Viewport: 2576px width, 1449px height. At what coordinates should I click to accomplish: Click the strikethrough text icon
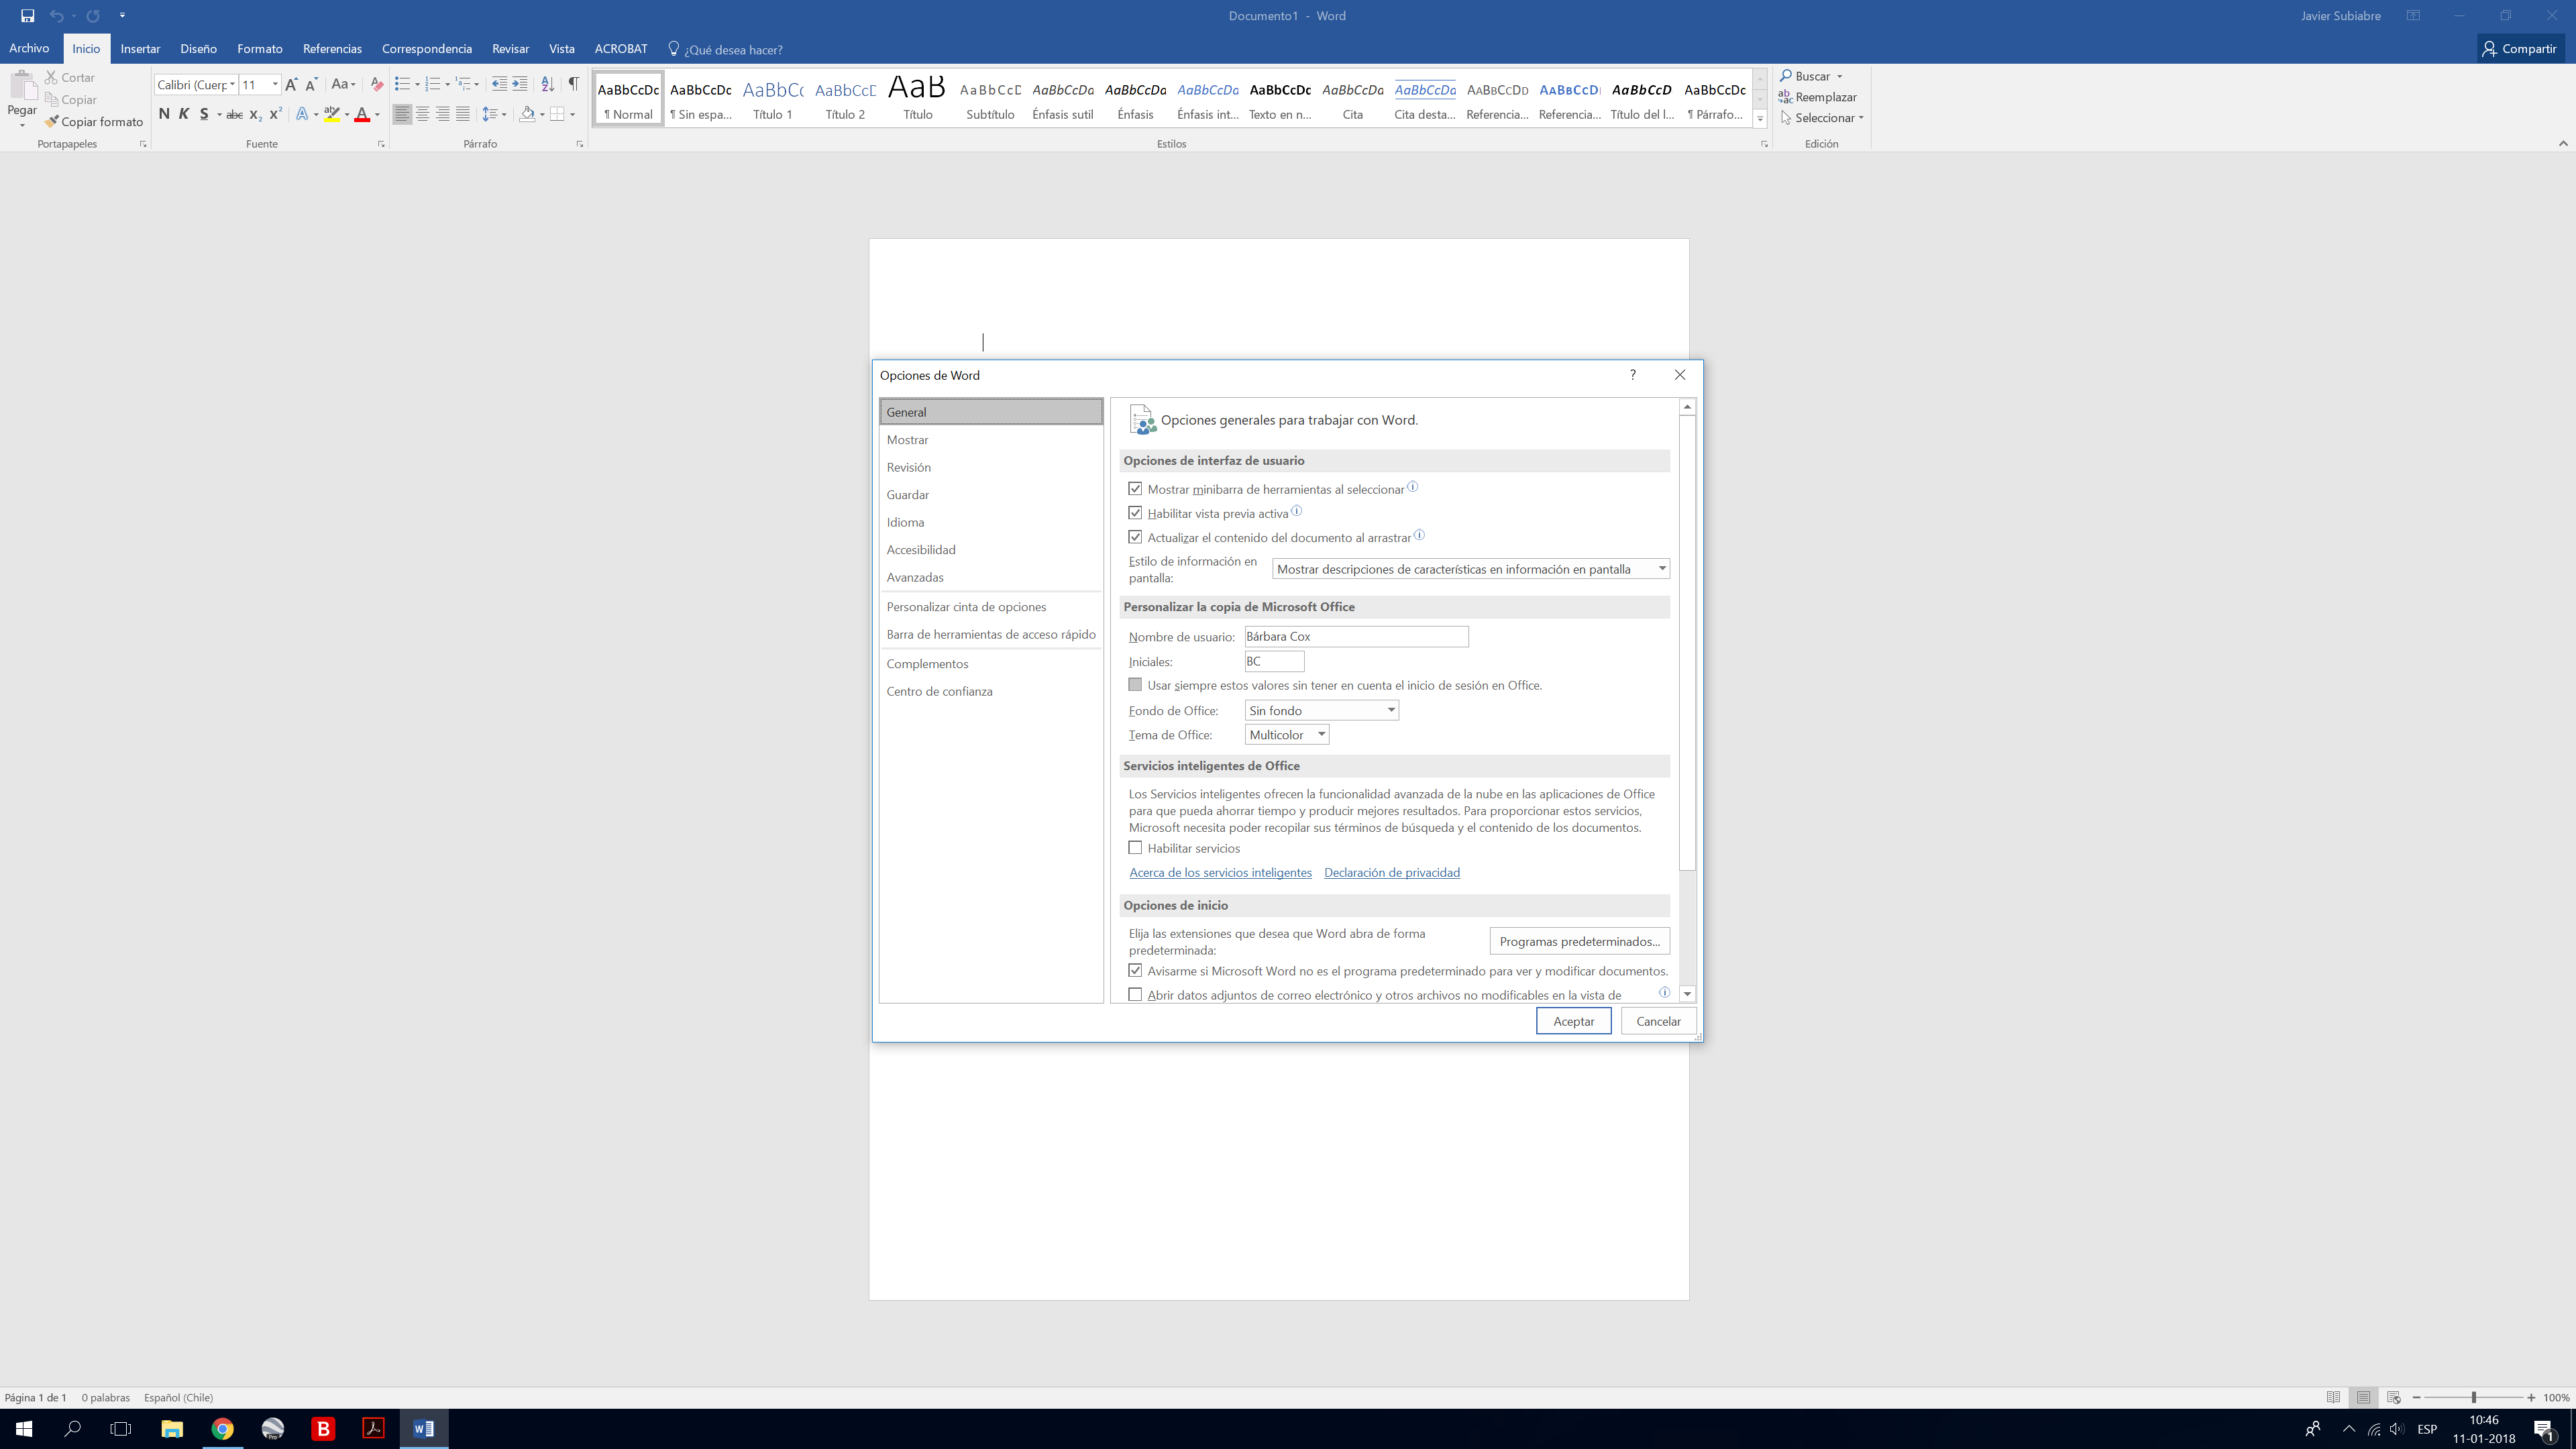[234, 115]
